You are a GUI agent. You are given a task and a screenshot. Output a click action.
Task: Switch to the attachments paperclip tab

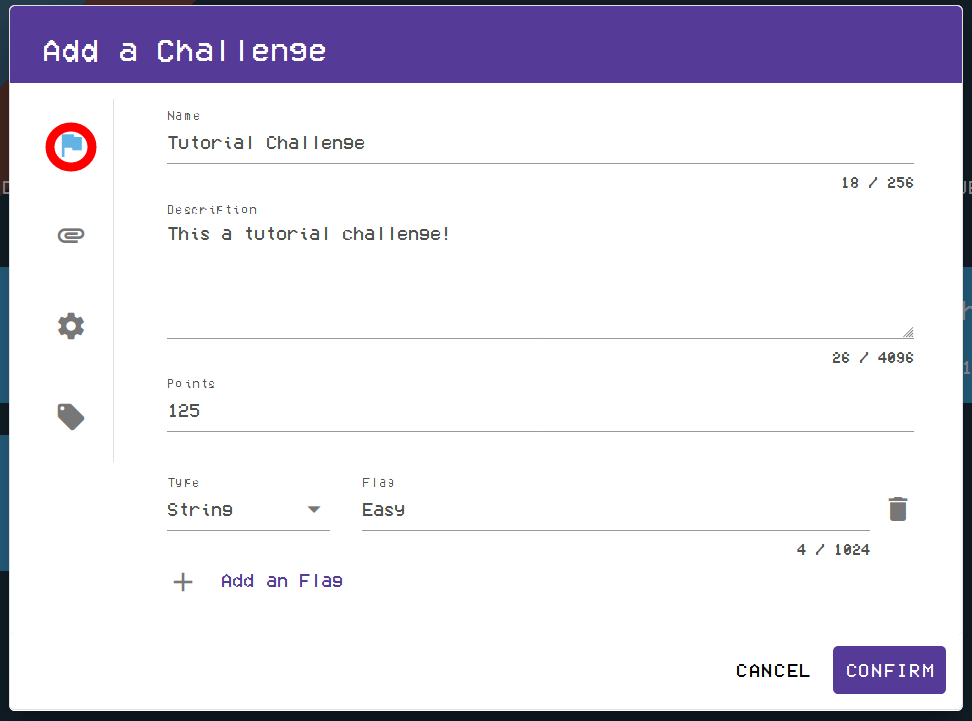click(71, 236)
